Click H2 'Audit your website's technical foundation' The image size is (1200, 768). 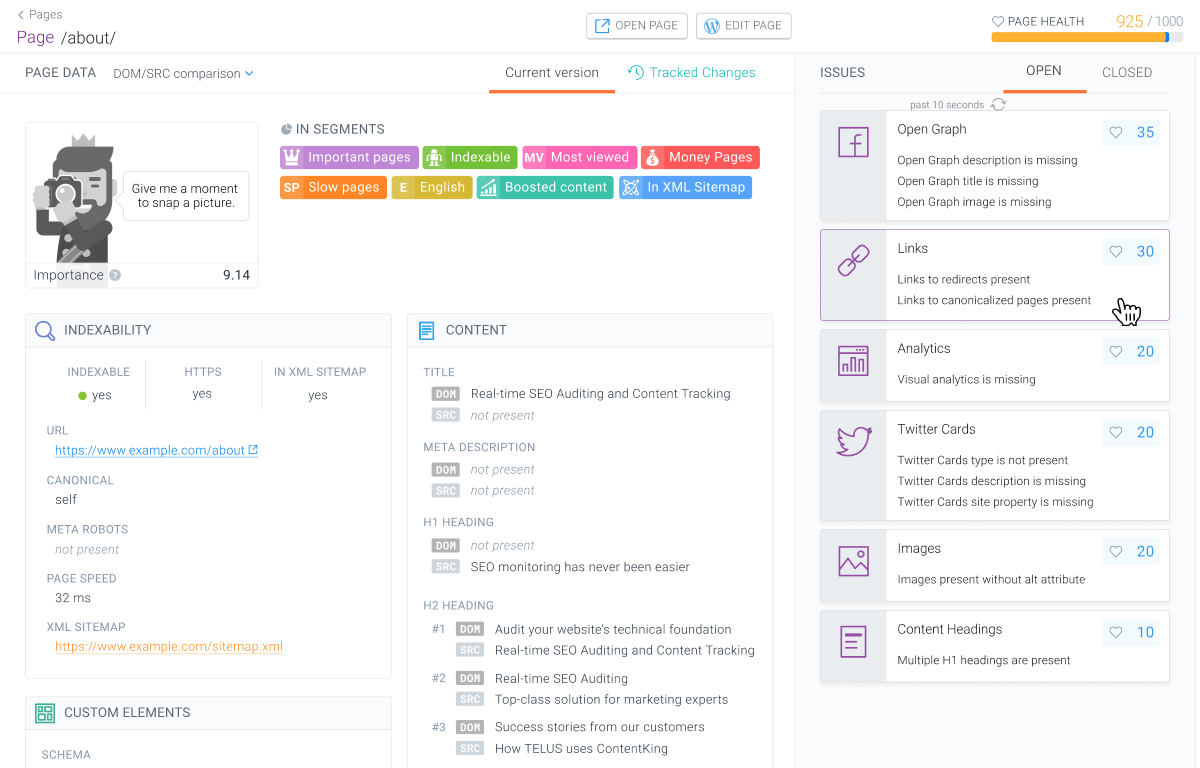pyautogui.click(x=613, y=629)
